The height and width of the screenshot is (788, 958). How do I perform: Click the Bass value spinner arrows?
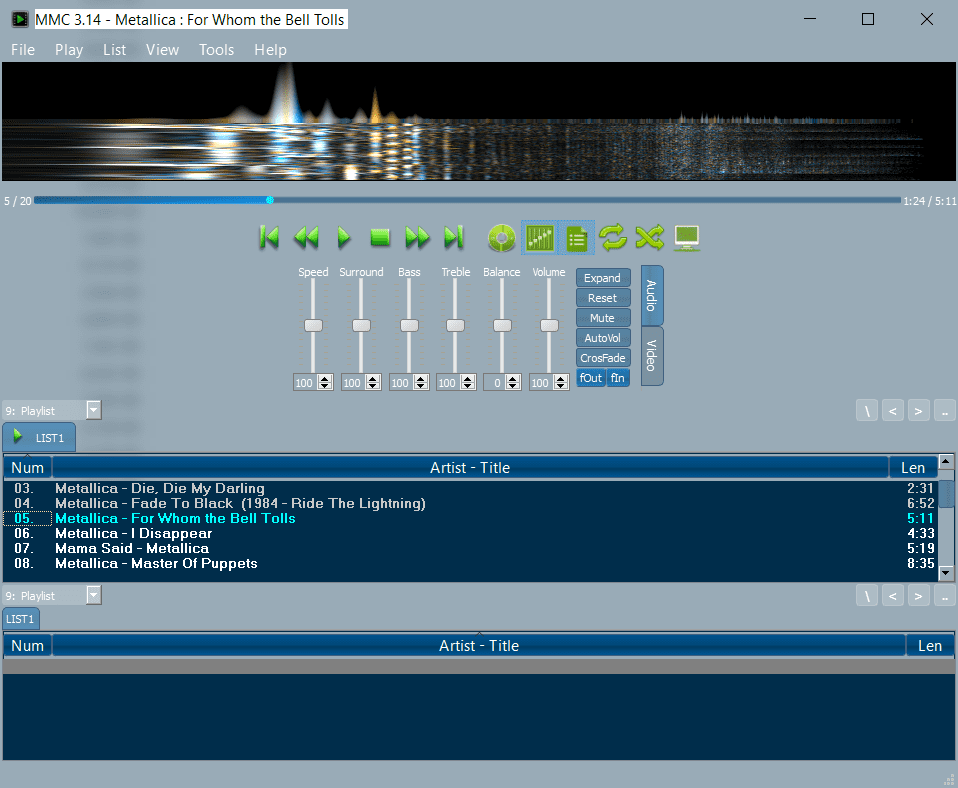coord(420,382)
